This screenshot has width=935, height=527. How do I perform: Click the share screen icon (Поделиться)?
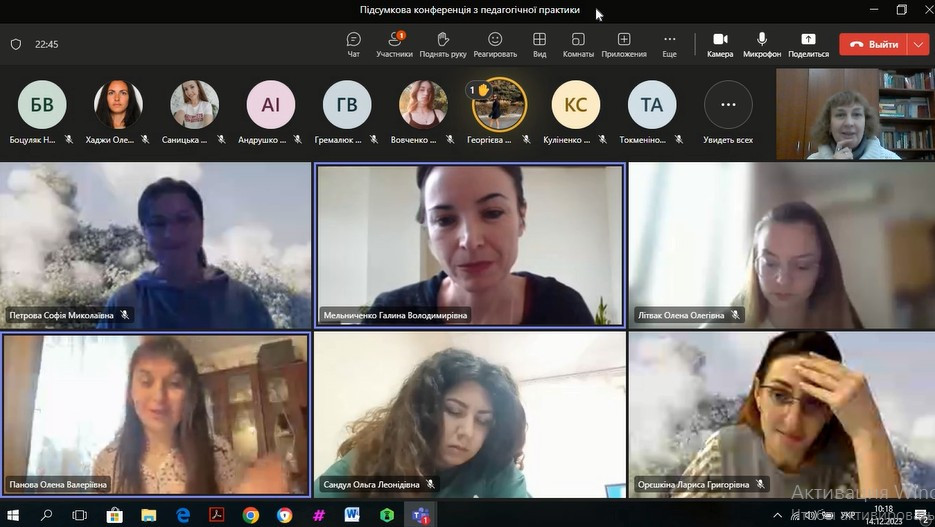[x=808, y=44]
